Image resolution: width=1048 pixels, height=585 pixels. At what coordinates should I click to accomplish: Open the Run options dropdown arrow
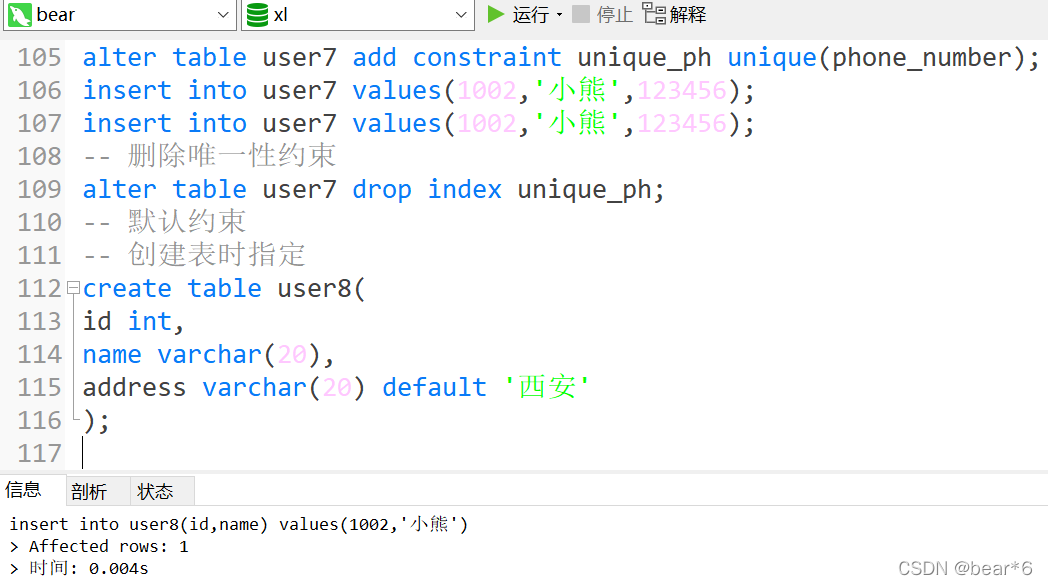pyautogui.click(x=559, y=15)
